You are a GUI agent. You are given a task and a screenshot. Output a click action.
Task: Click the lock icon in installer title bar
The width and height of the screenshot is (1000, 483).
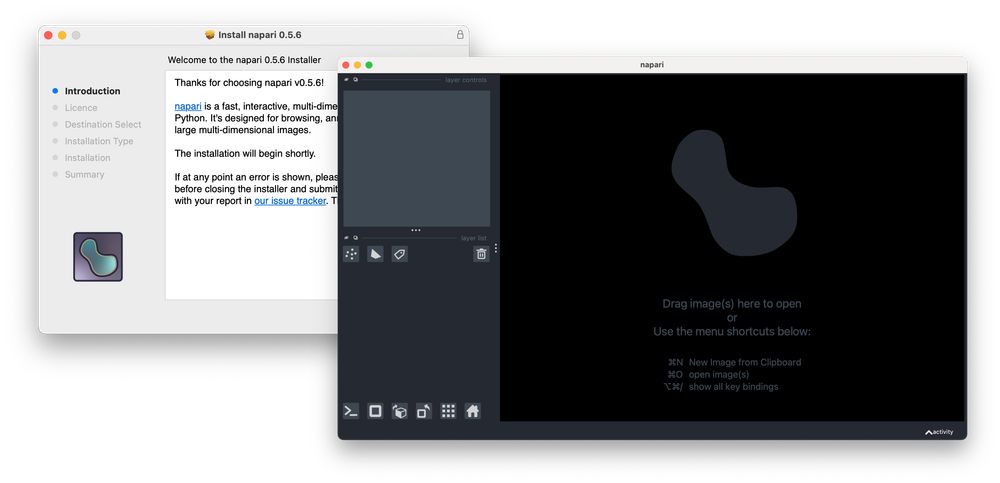coord(460,34)
